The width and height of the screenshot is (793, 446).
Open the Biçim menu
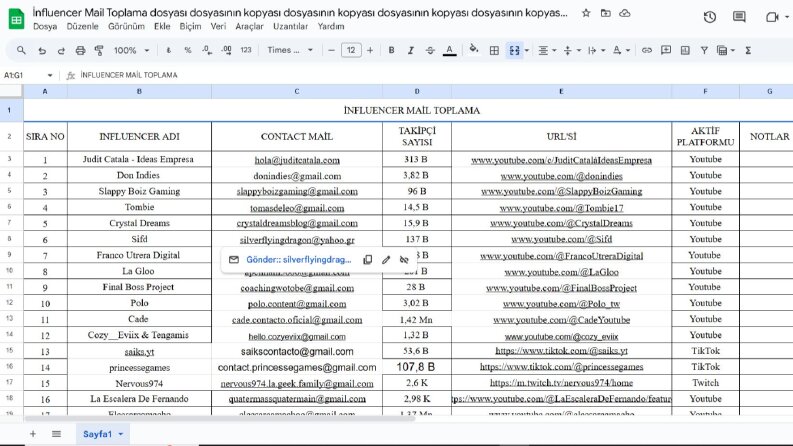coord(190,26)
